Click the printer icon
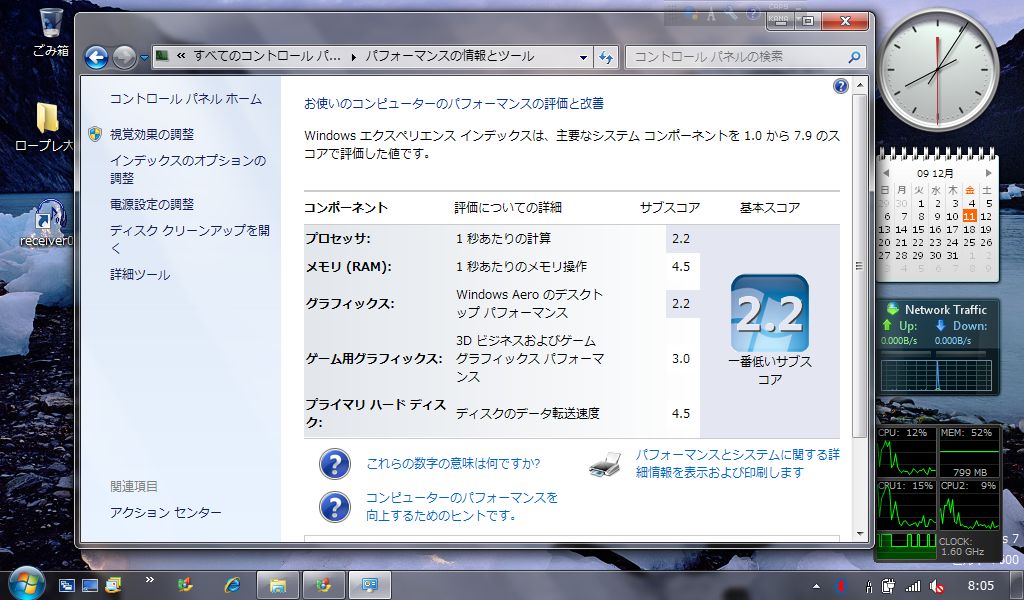The height and width of the screenshot is (600, 1024). click(x=605, y=464)
